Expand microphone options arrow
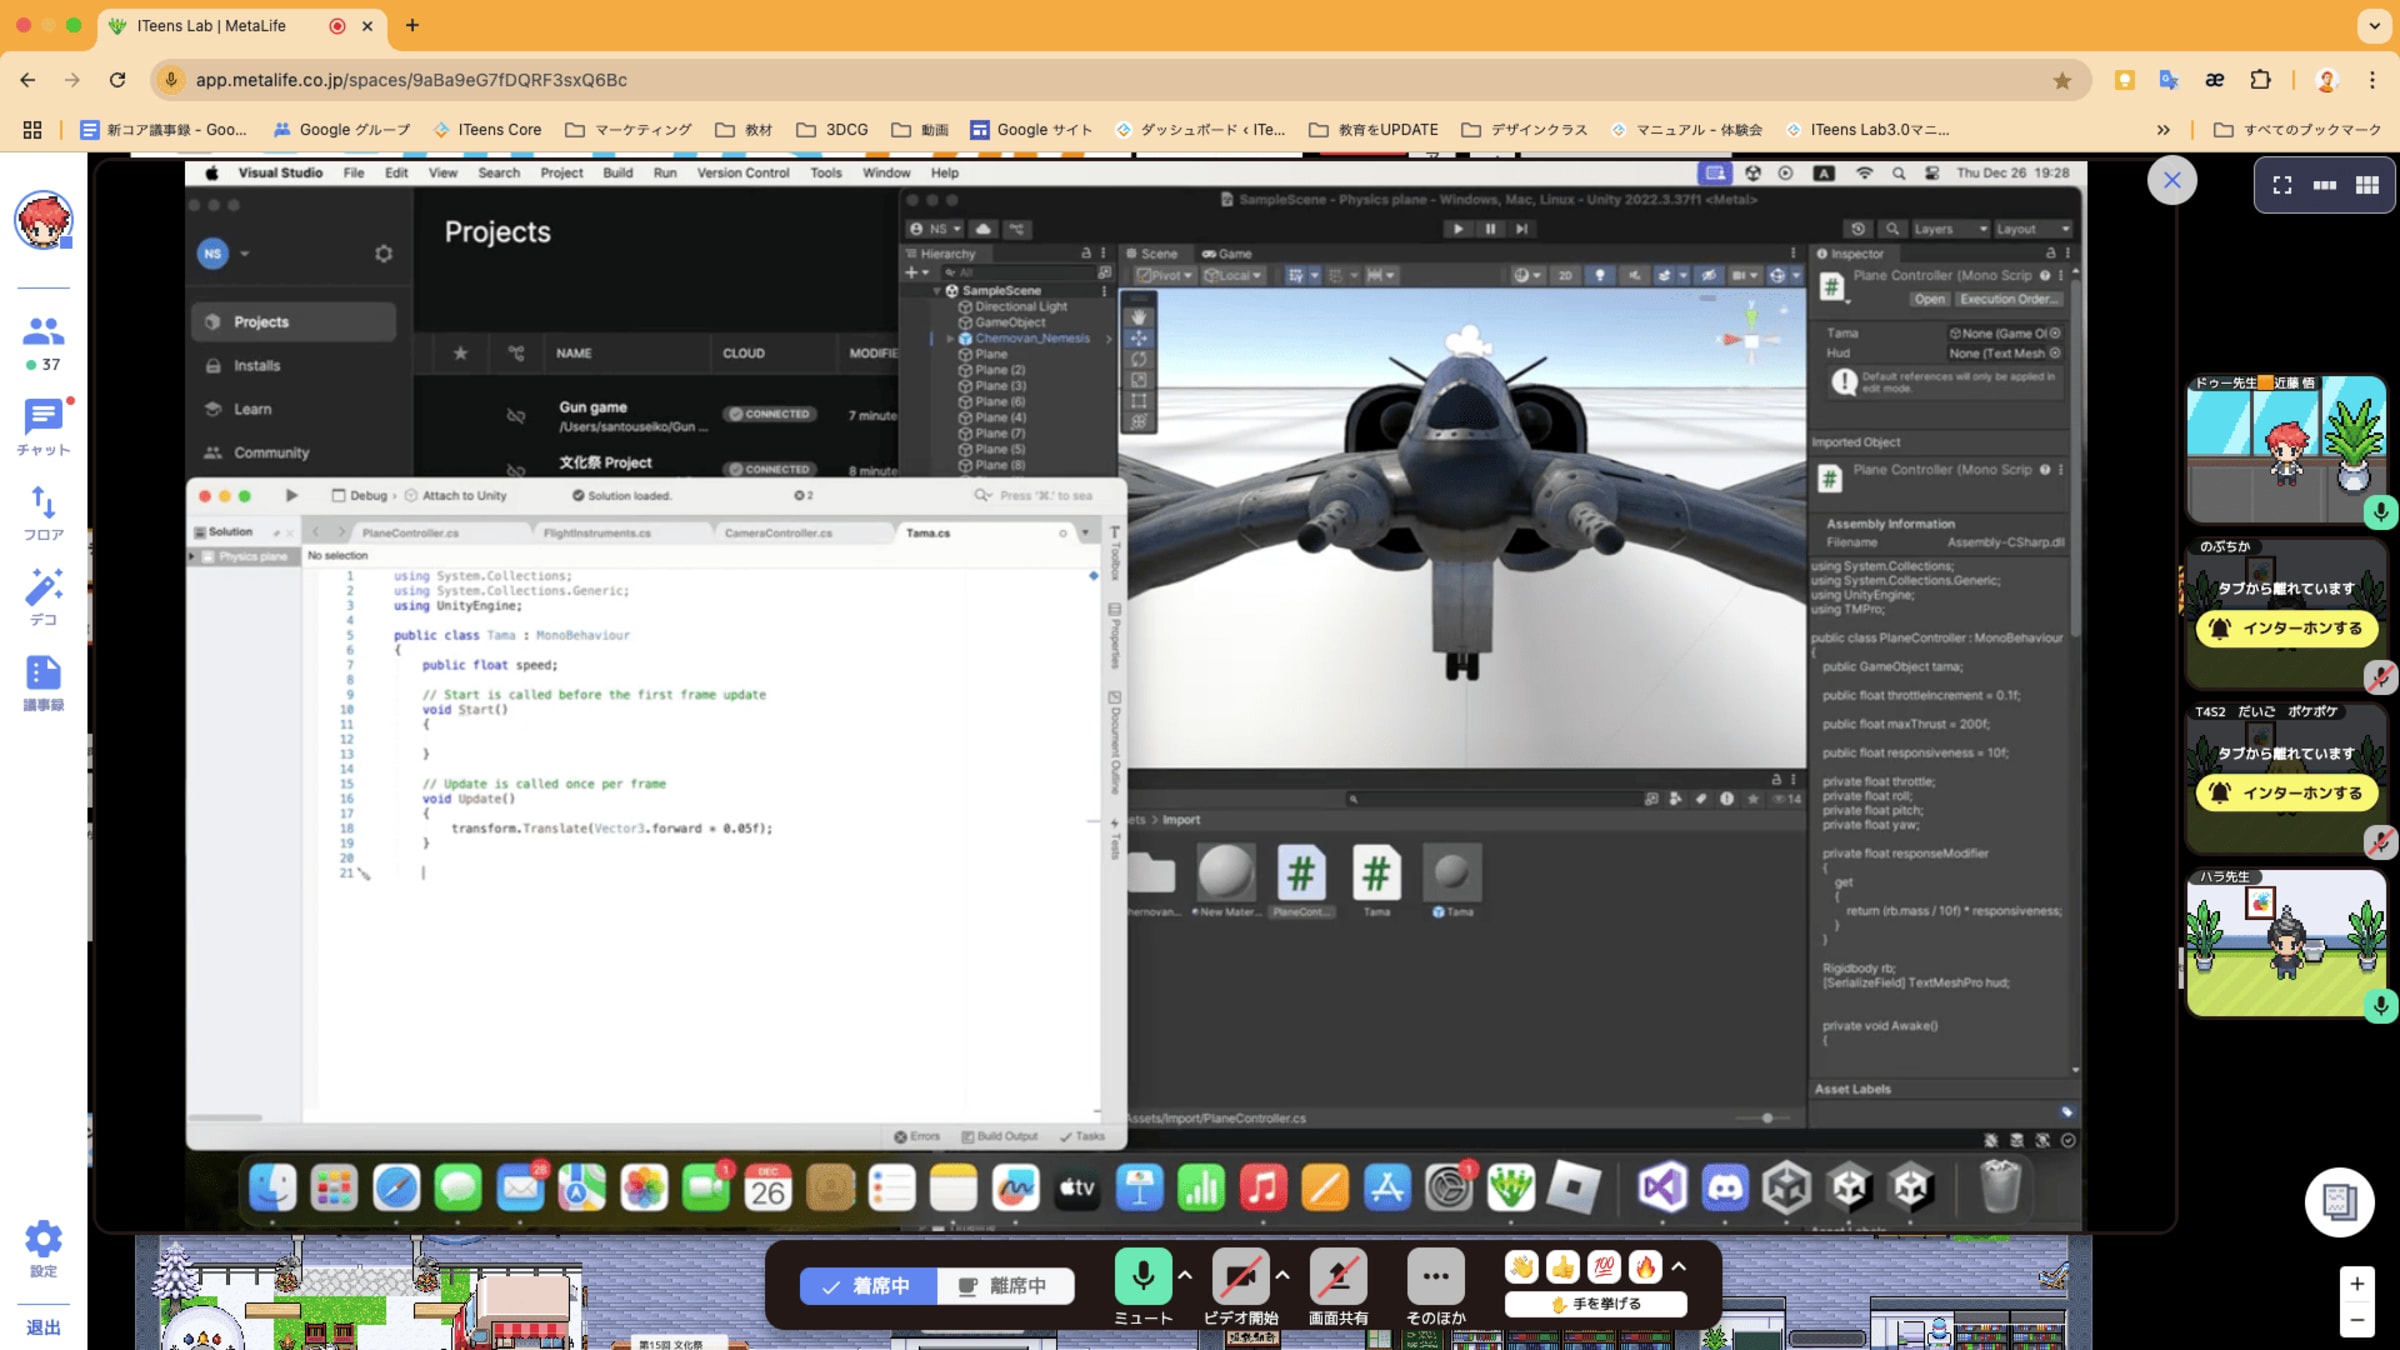The height and width of the screenshot is (1350, 2400). click(x=1185, y=1275)
